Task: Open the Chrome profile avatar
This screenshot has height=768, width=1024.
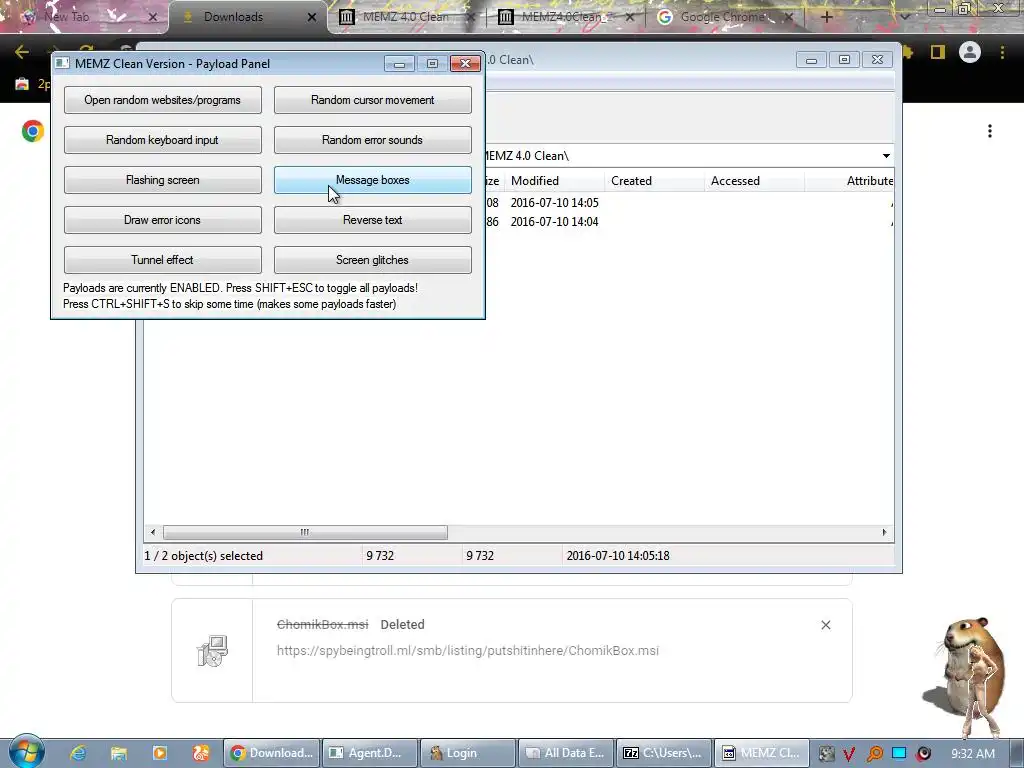Action: pos(970,52)
